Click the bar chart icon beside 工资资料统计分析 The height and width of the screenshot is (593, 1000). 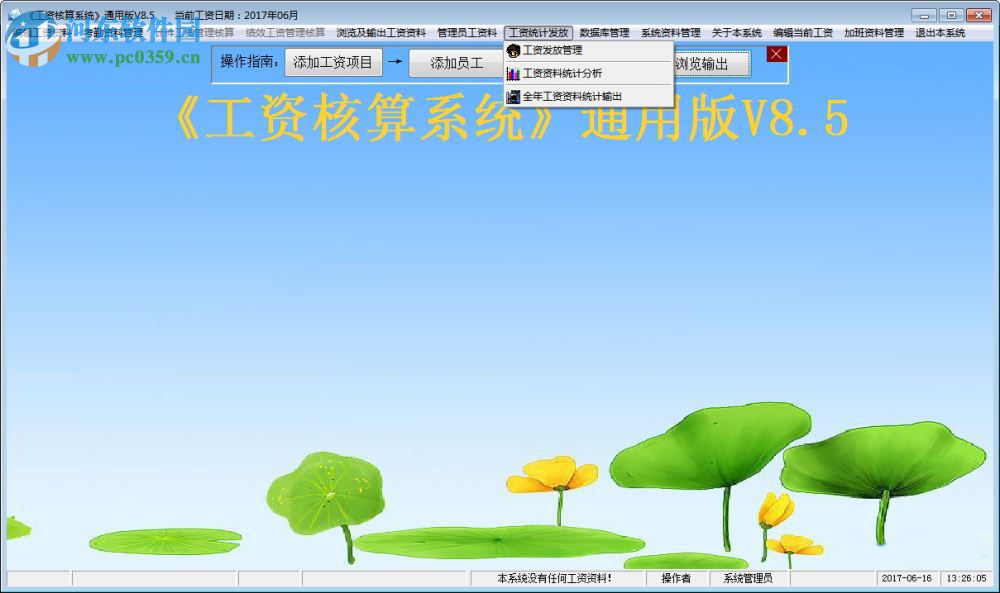click(x=513, y=73)
